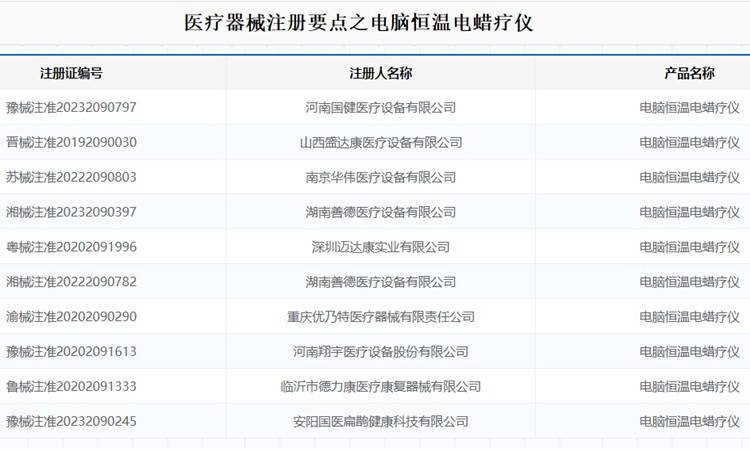Viewport: 750px width, 451px height.
Task: Select registration number 鲁械注准20202091333
Action: [x=71, y=386]
